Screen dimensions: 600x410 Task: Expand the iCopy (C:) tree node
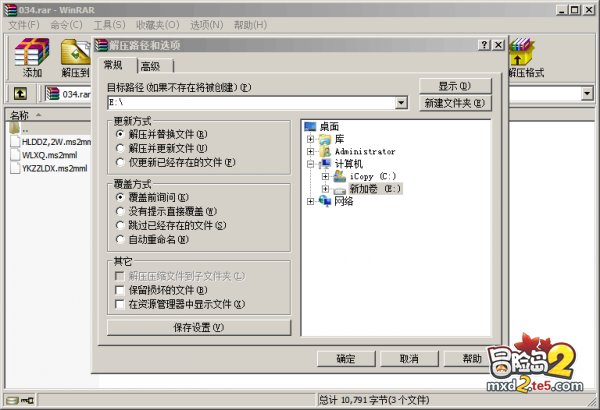pos(325,176)
